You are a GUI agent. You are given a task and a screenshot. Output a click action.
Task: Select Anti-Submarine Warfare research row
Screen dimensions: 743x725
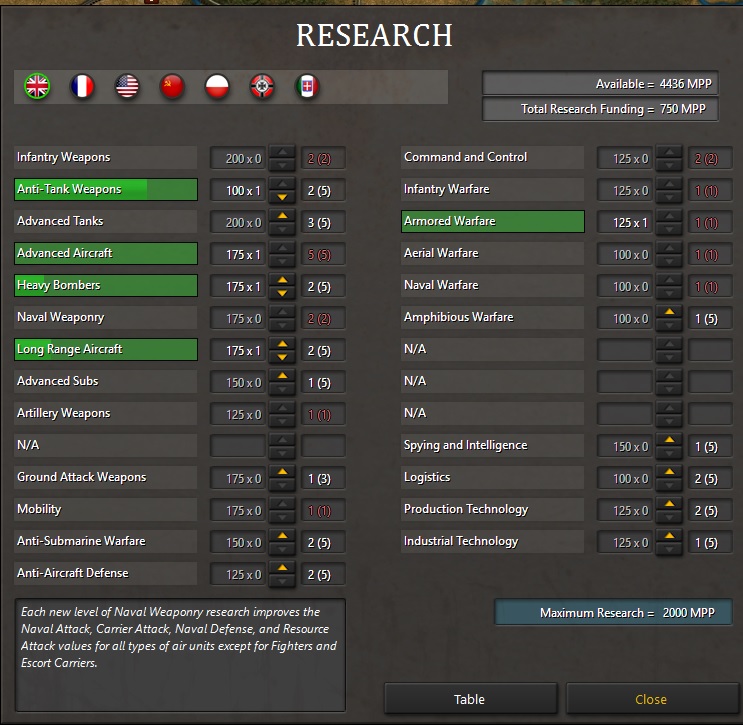coord(105,541)
